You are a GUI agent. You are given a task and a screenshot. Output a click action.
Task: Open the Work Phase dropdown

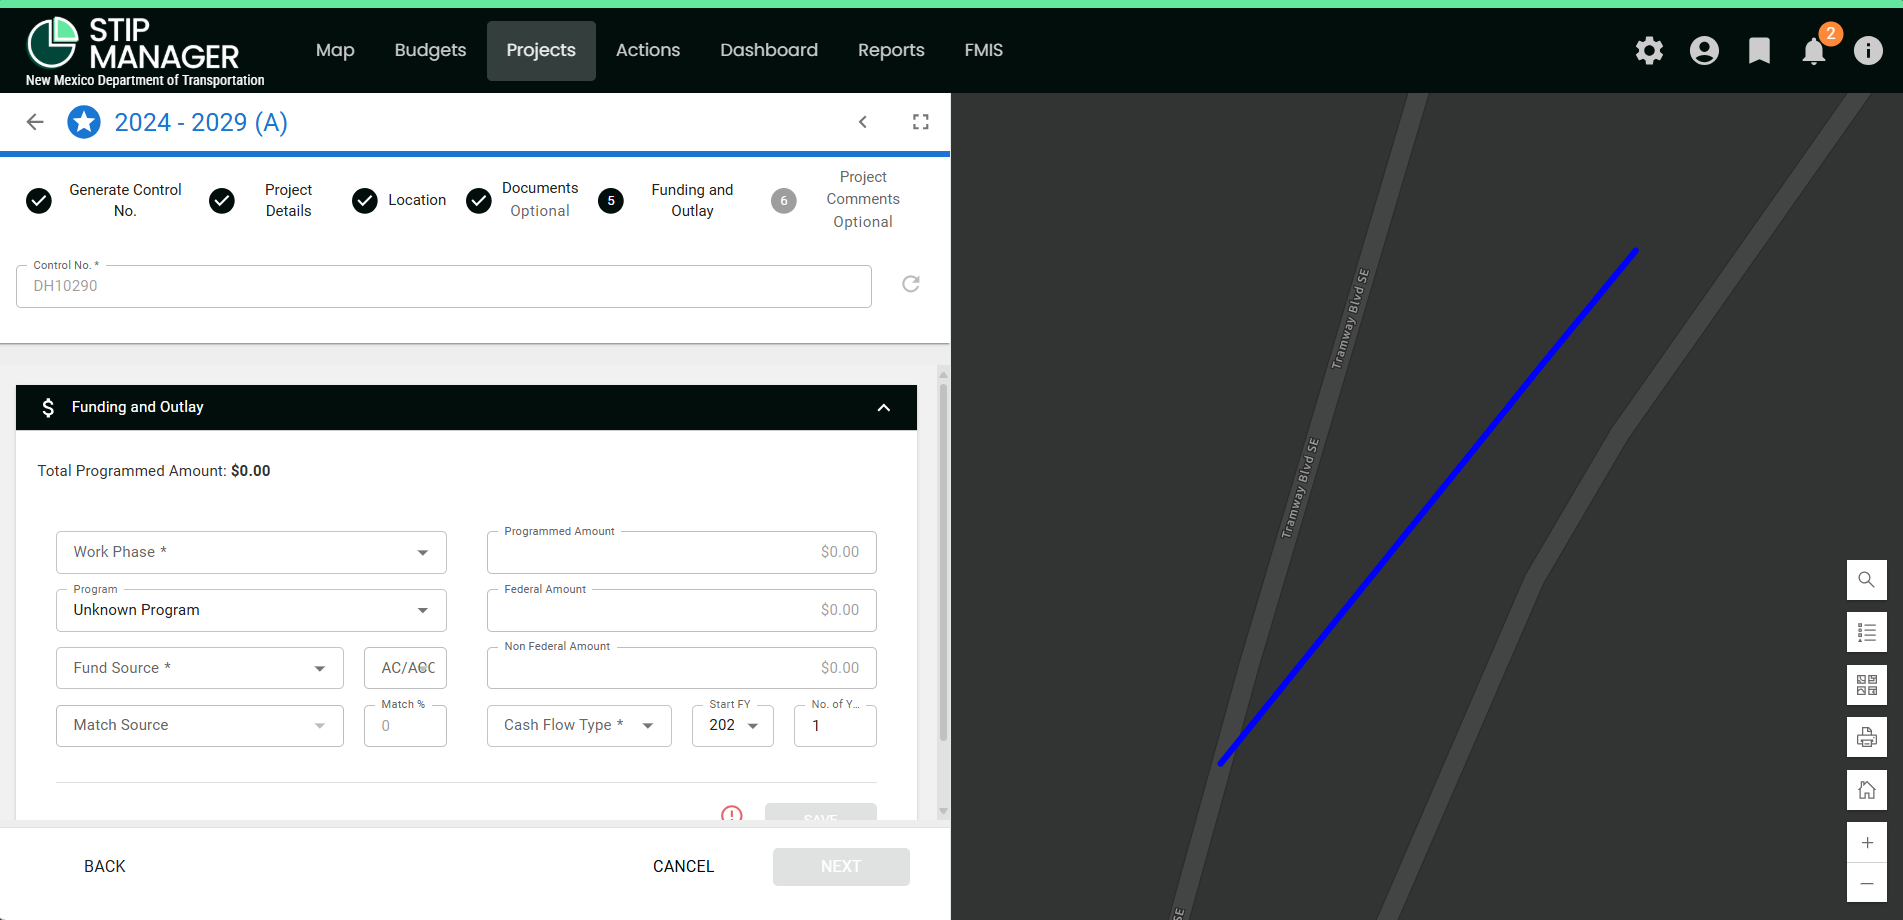pyautogui.click(x=251, y=552)
